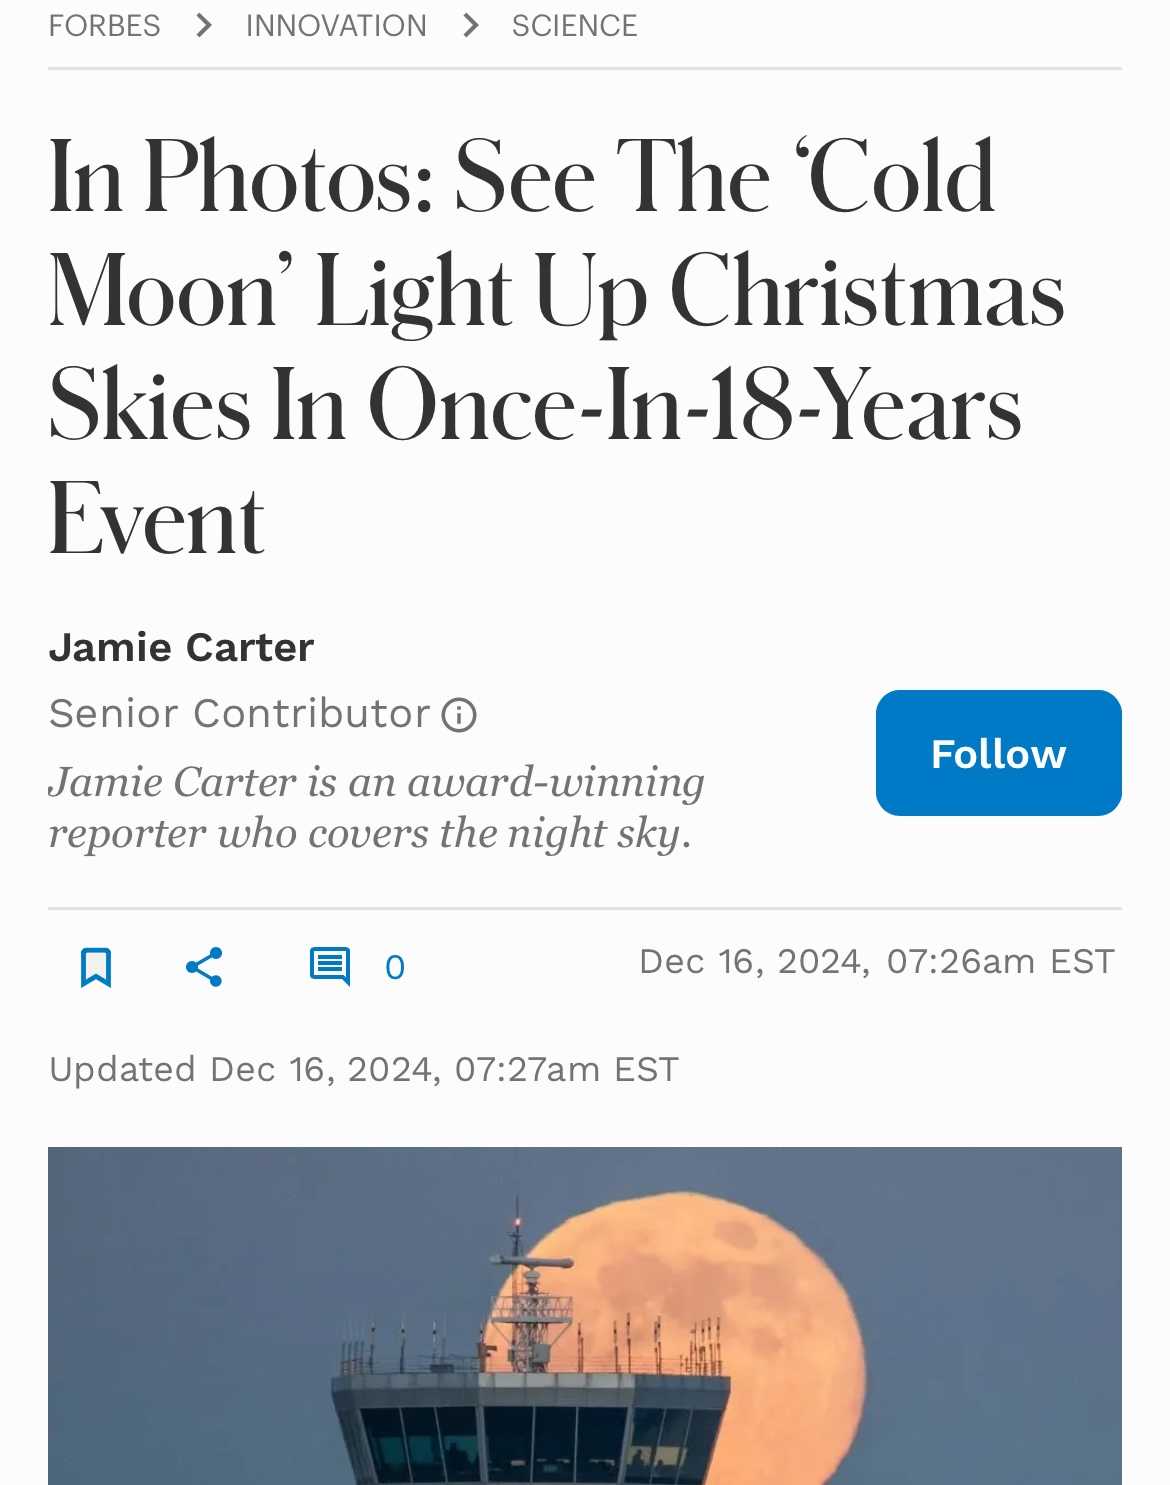Click the 07:26am EST publish timestamp

pos(876,961)
